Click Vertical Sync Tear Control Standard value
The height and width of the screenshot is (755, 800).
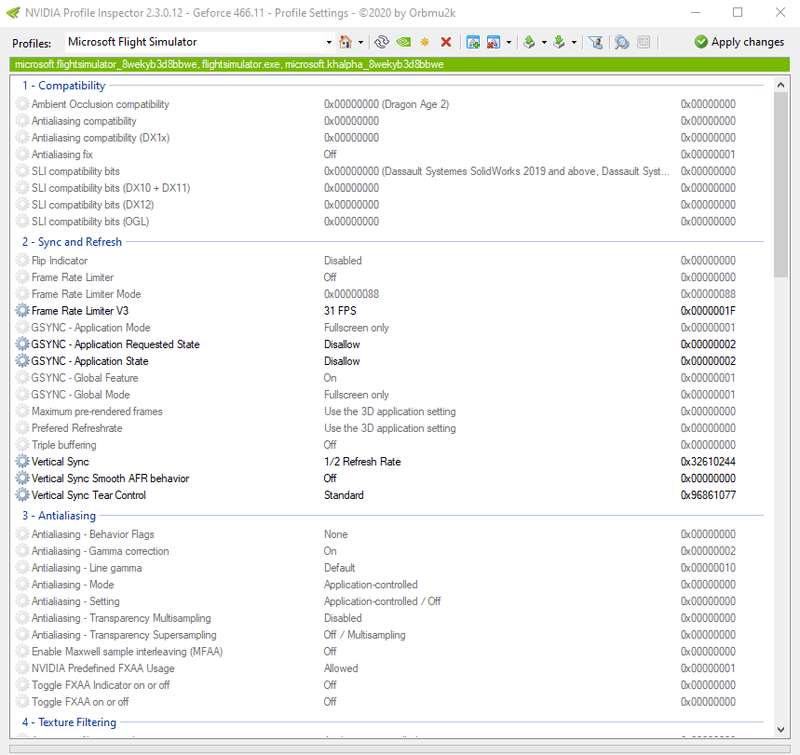tap(344, 495)
